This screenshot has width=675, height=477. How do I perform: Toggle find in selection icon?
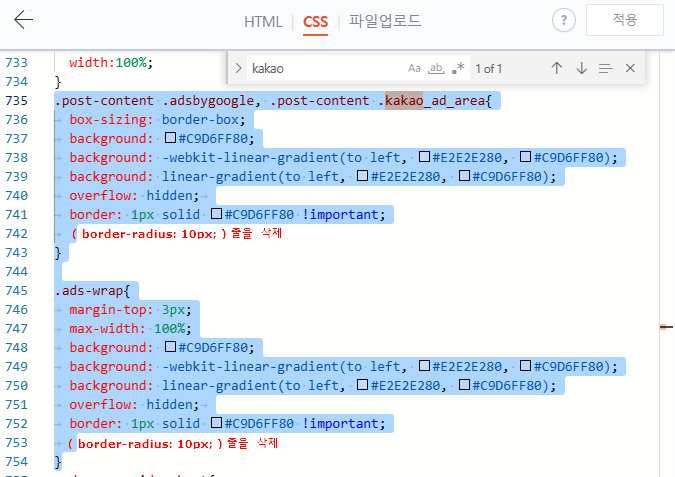[606, 68]
